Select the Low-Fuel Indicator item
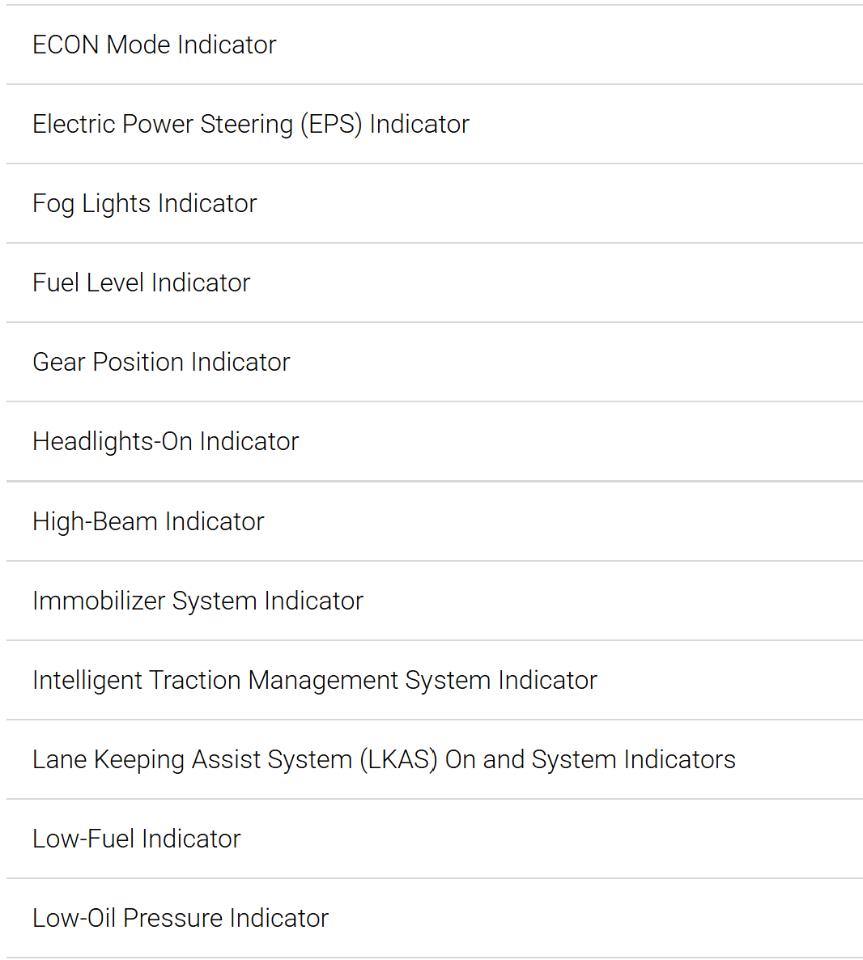Viewport: 863px width, 960px height. coord(435,839)
